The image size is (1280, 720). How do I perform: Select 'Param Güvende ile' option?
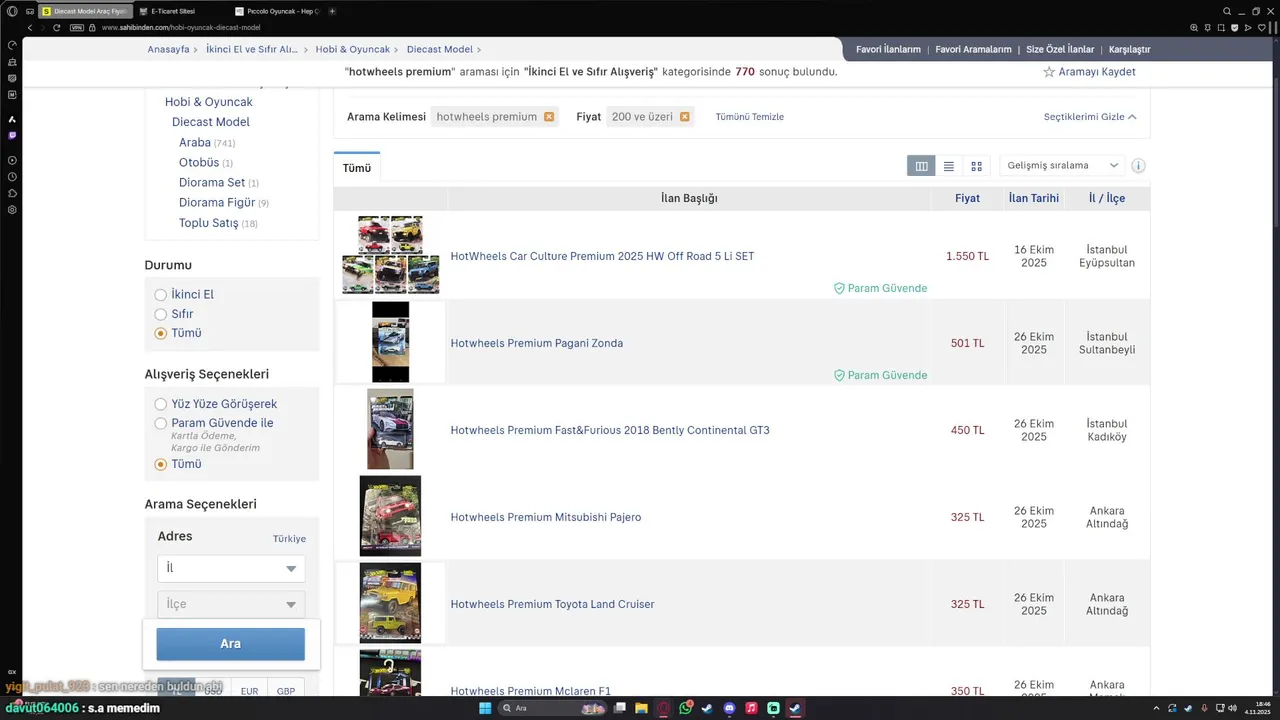click(x=160, y=424)
